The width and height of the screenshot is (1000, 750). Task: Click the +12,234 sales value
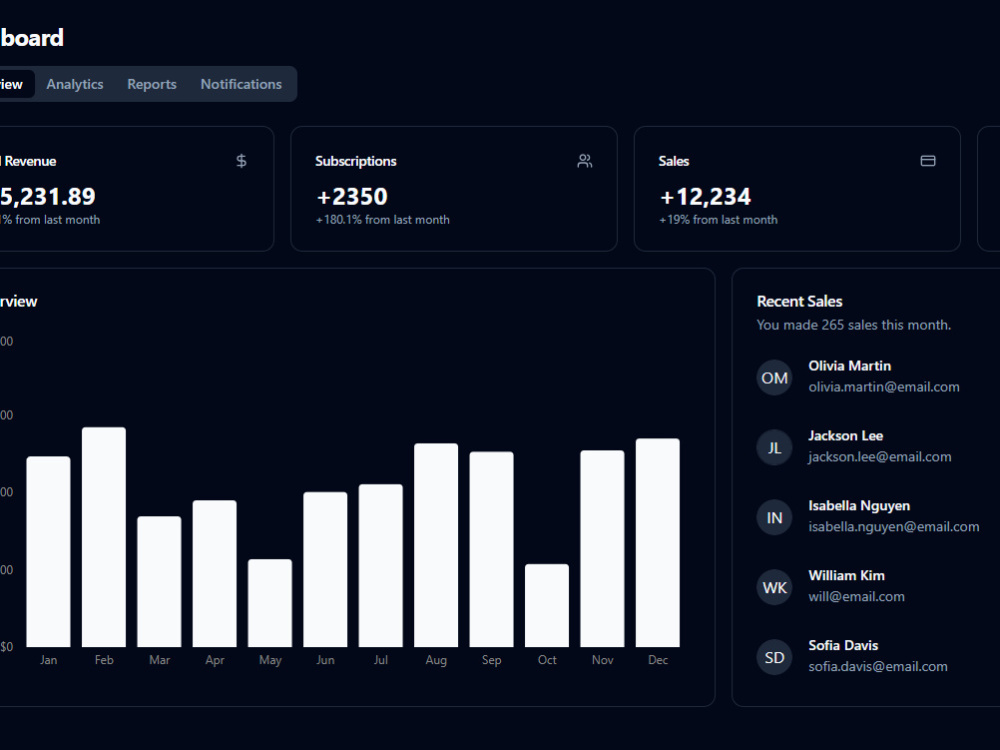point(705,196)
